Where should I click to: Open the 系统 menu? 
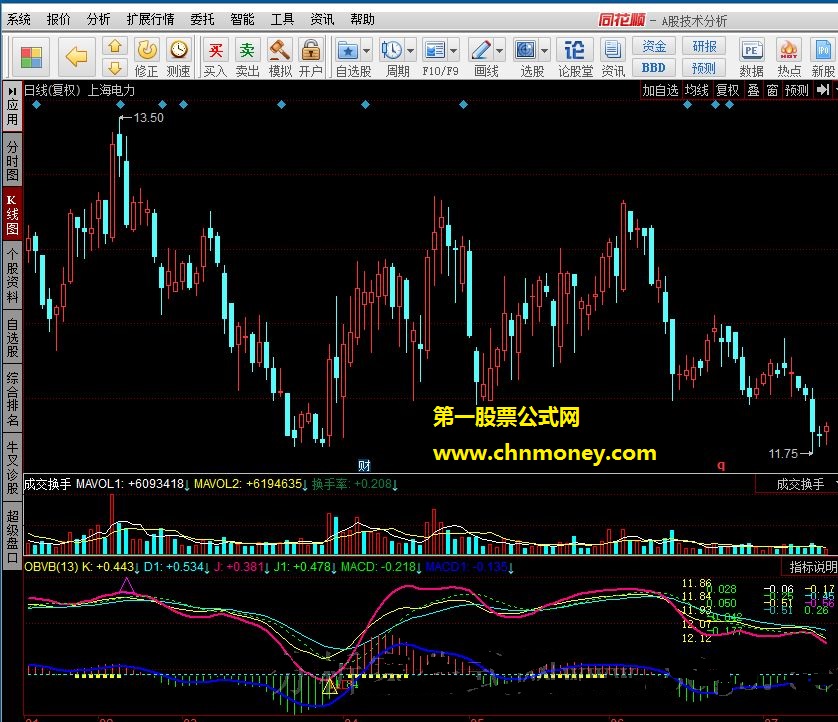point(19,20)
